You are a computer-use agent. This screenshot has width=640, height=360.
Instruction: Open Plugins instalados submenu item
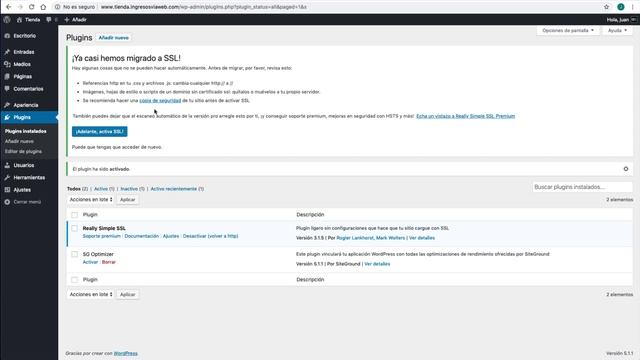pyautogui.click(x=26, y=131)
